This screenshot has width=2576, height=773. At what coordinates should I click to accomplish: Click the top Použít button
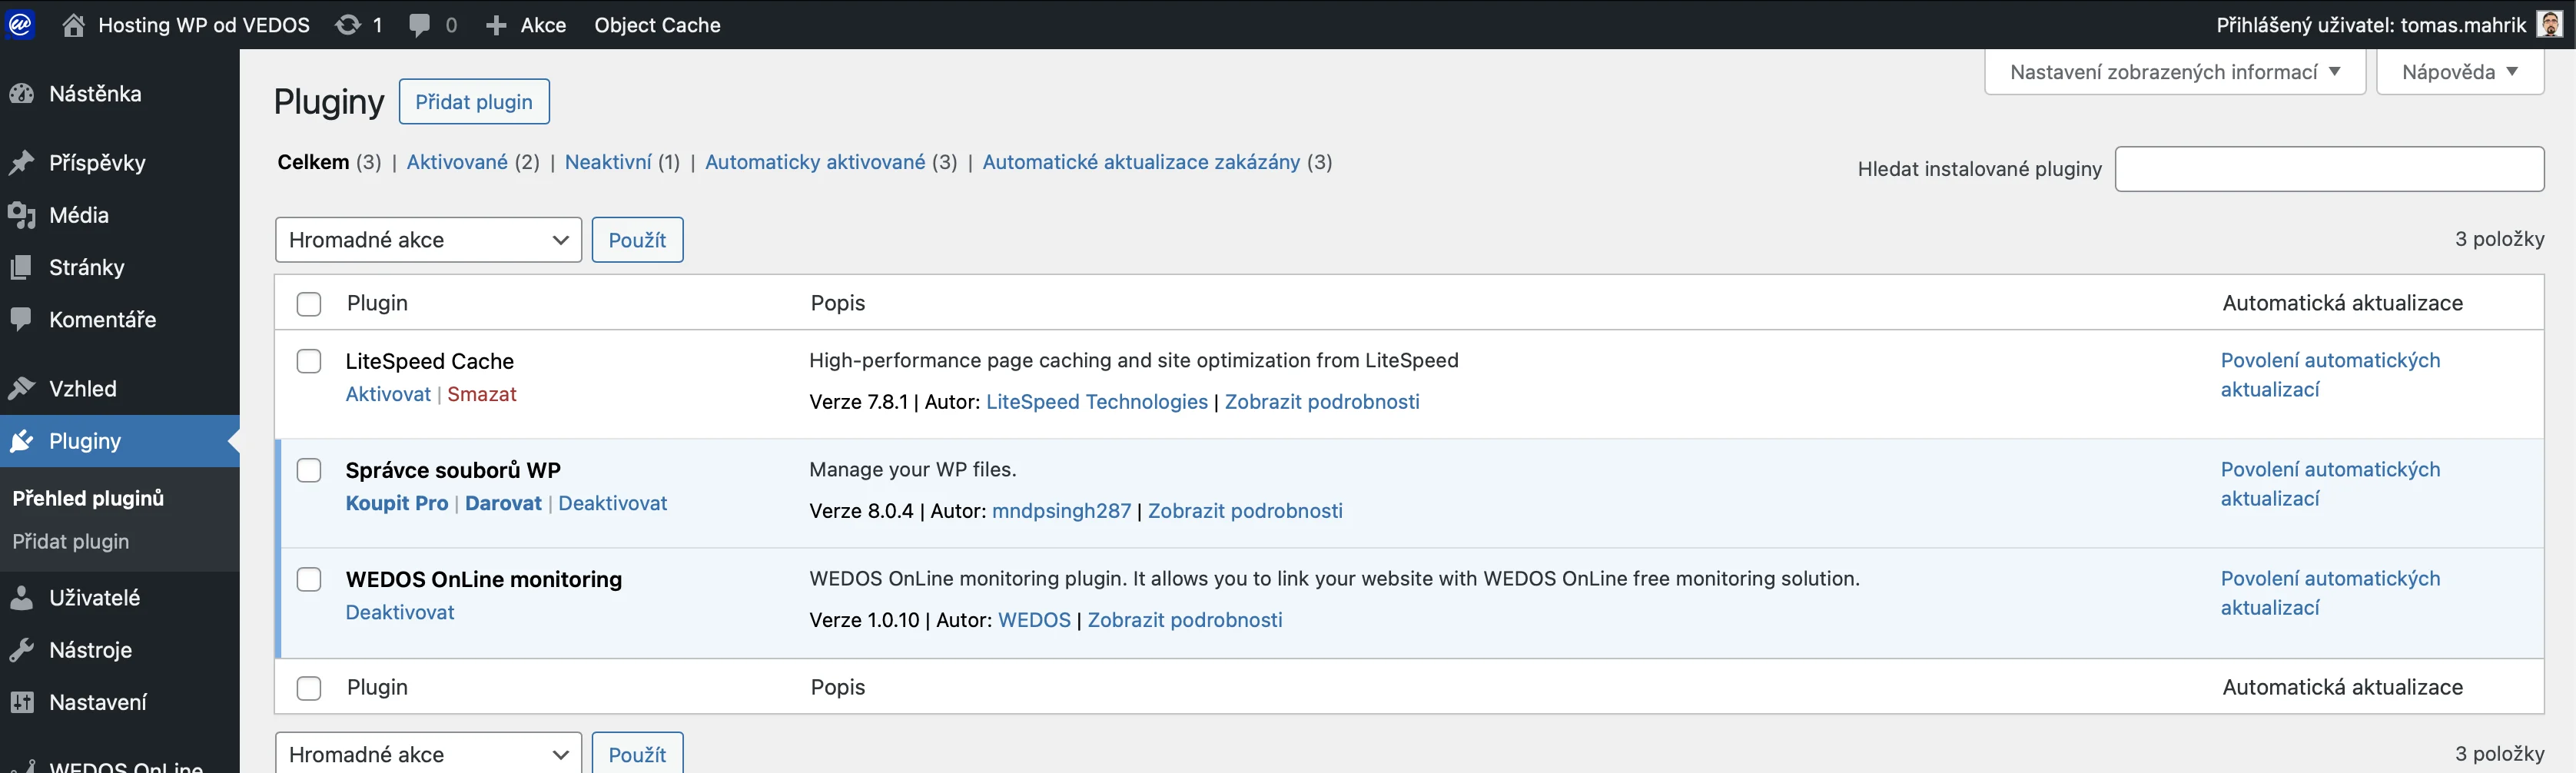click(637, 240)
